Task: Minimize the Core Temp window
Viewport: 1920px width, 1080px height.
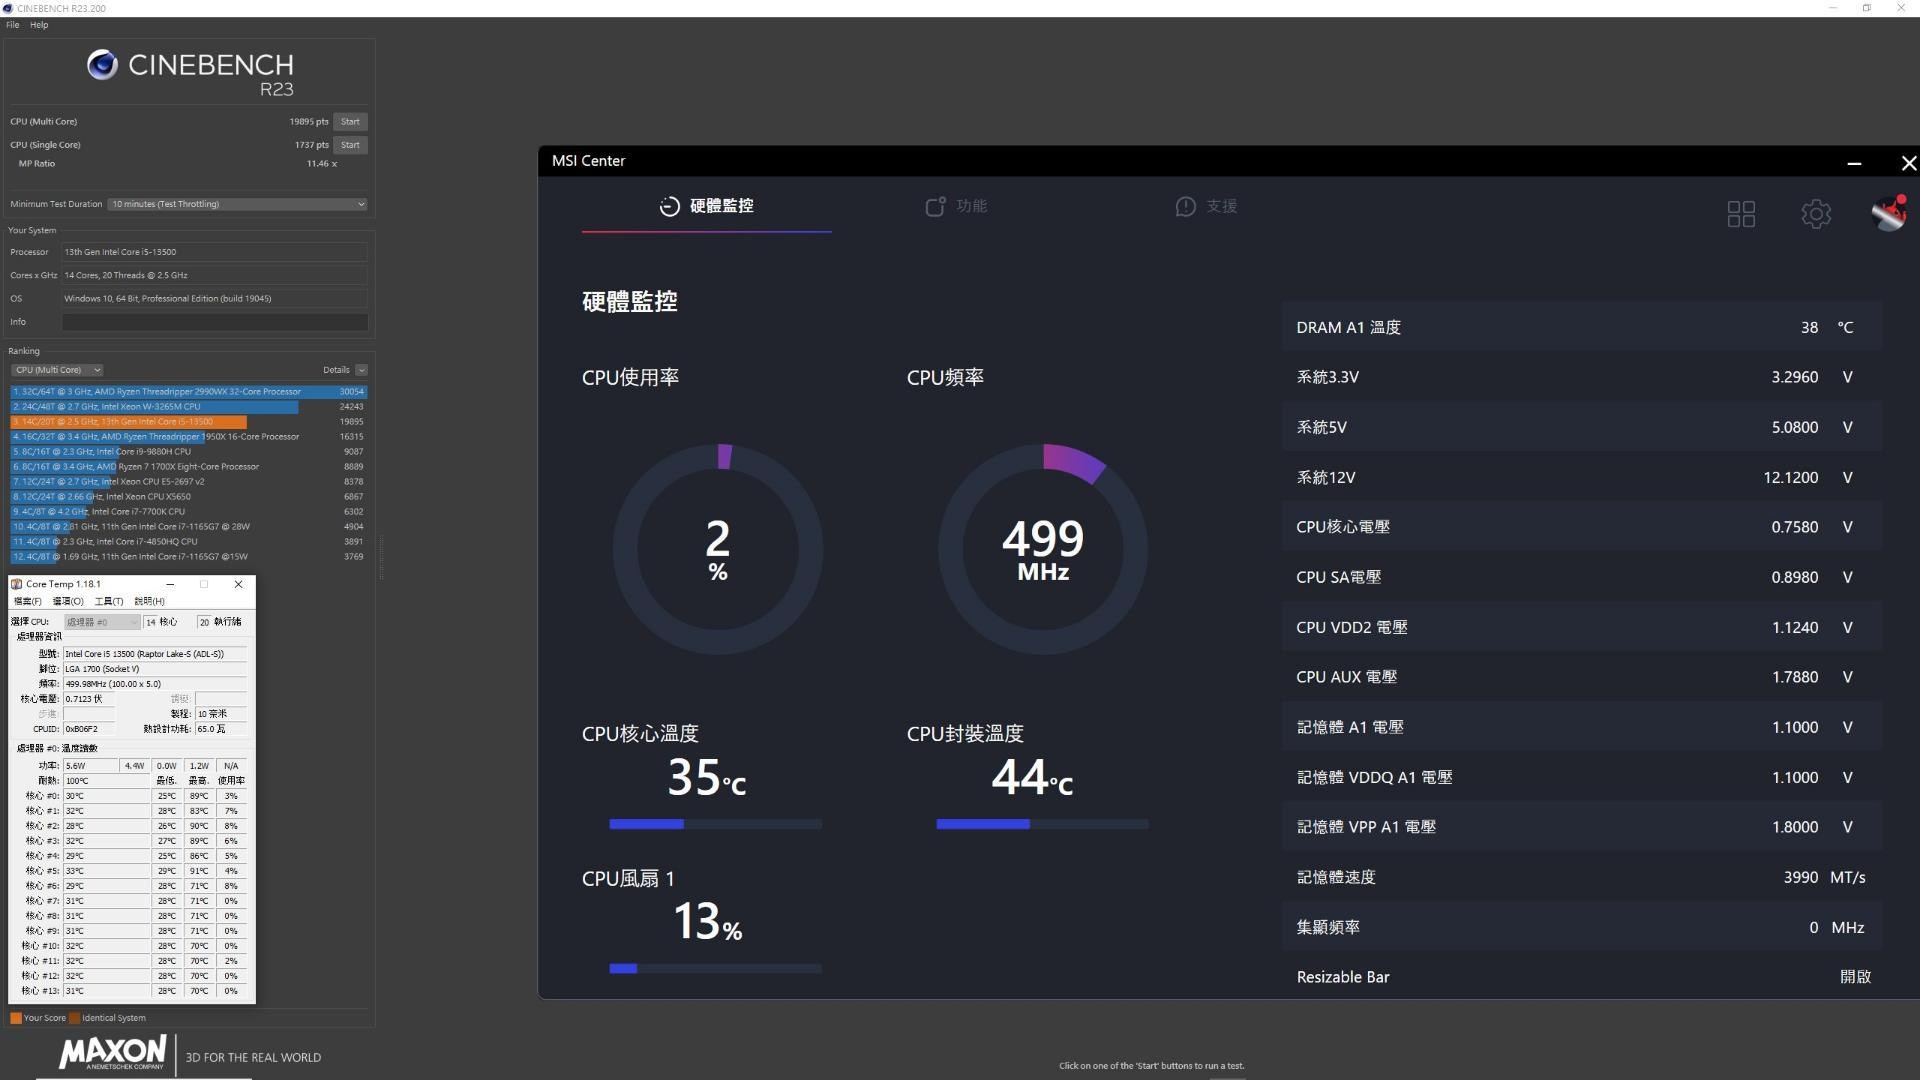Action: click(170, 584)
